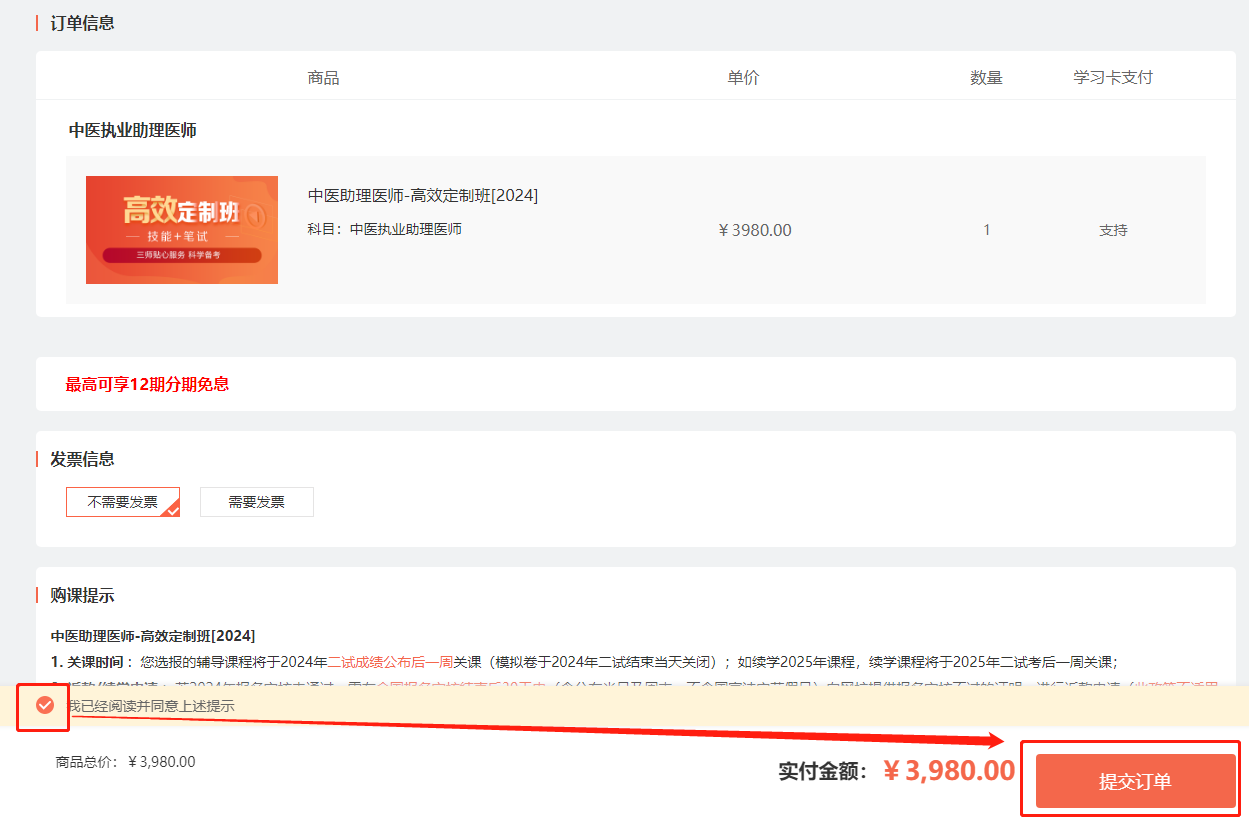Screen dimensions: 1249x826
Task: Click the 提交订单 submit order button
Action: pyautogui.click(x=1131, y=780)
